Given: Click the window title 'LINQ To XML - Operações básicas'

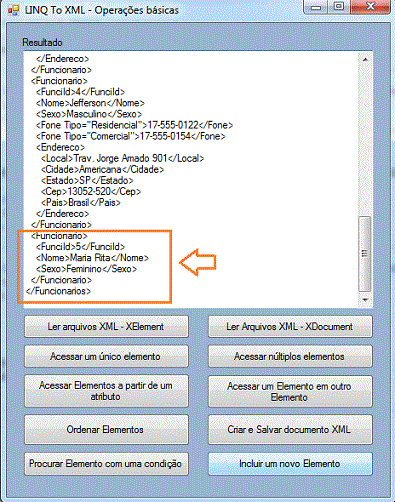Looking at the screenshot, I should [102, 10].
